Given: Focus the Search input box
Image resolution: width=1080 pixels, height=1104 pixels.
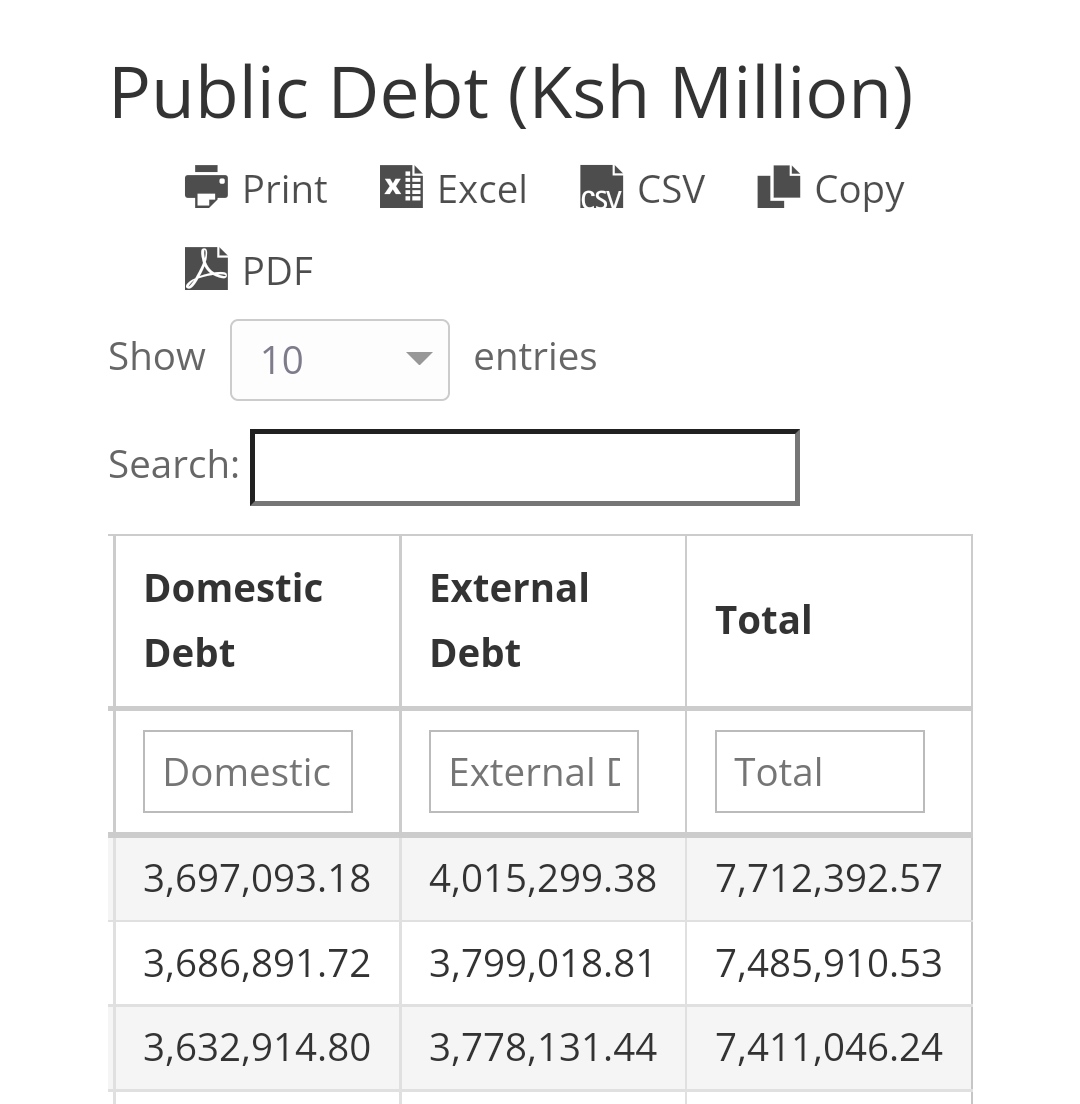Looking at the screenshot, I should click(525, 468).
